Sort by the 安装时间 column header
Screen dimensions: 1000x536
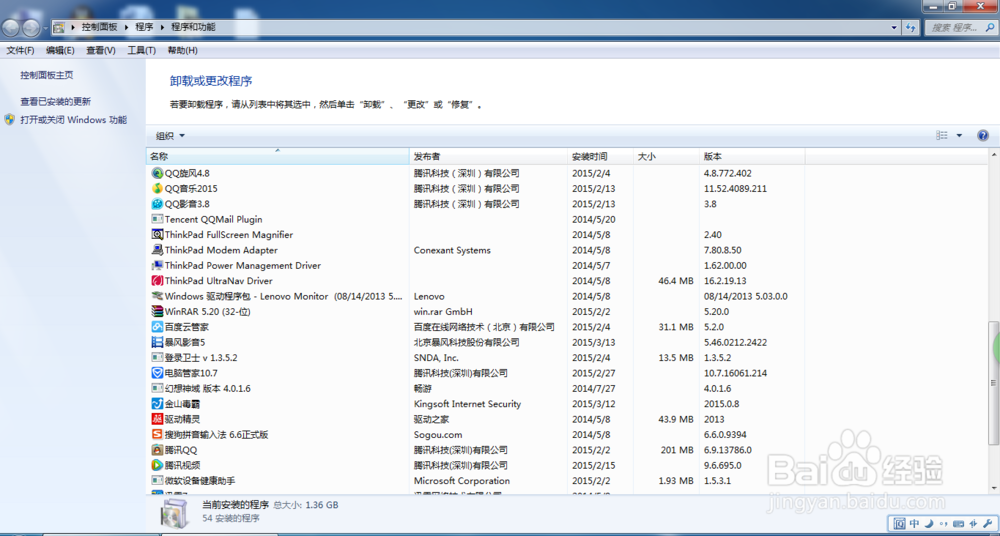pos(601,156)
